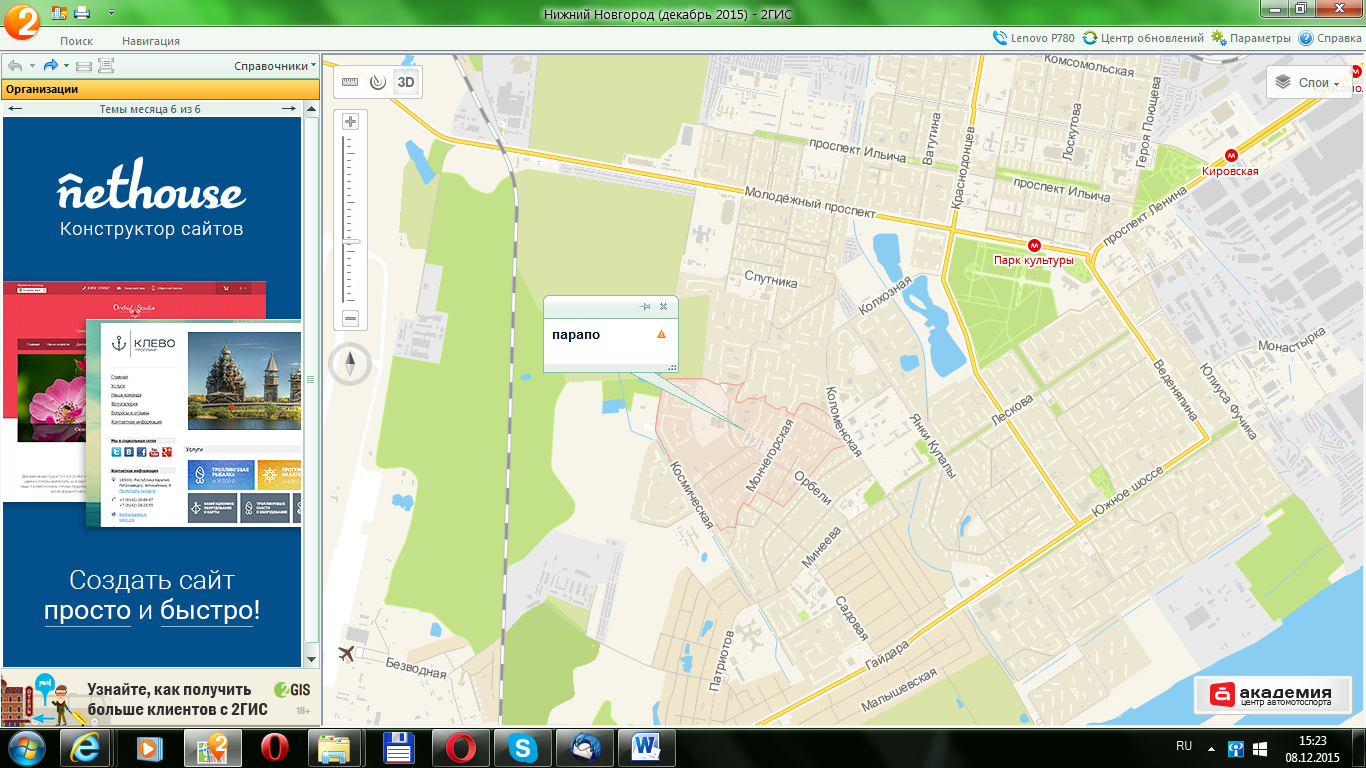Open Справка help
The width and height of the screenshot is (1366, 768).
tap(1330, 38)
